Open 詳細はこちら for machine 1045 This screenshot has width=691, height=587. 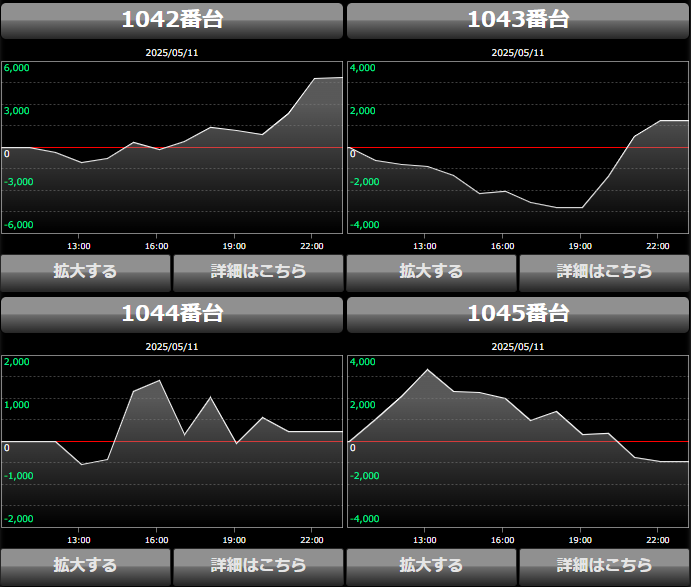pyautogui.click(x=605, y=567)
